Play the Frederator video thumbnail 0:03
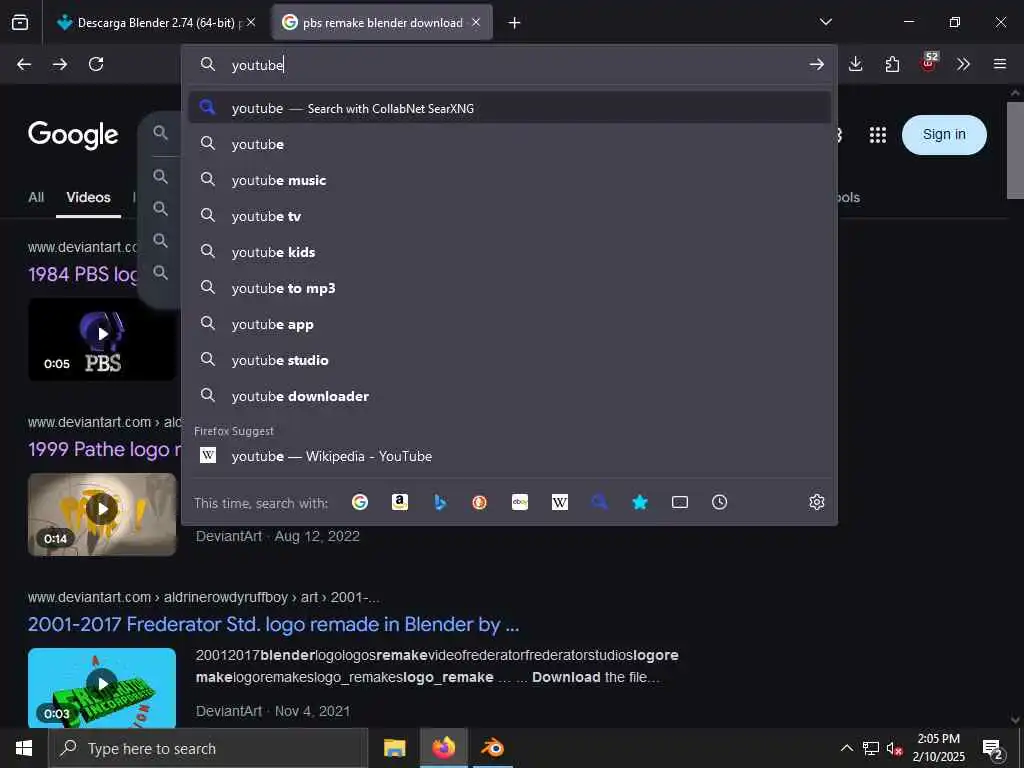The image size is (1024, 768). [x=102, y=688]
